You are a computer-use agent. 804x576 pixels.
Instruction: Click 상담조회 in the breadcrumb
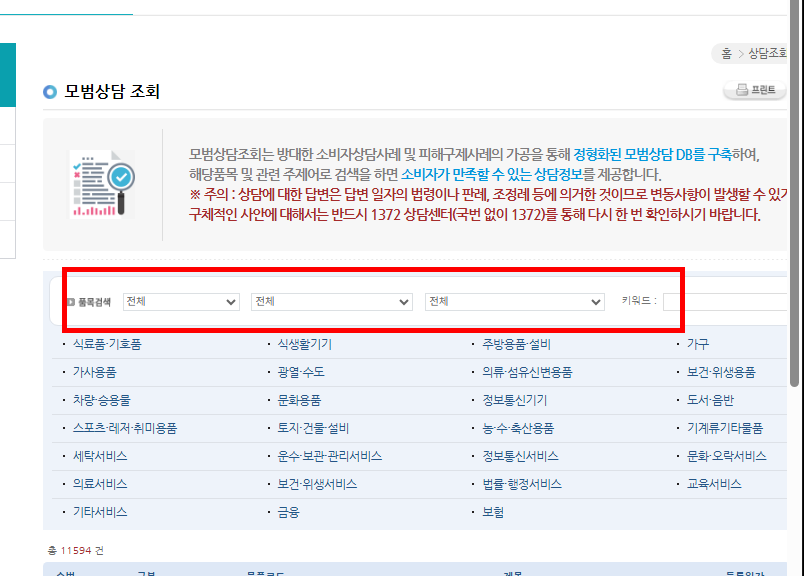click(x=770, y=53)
